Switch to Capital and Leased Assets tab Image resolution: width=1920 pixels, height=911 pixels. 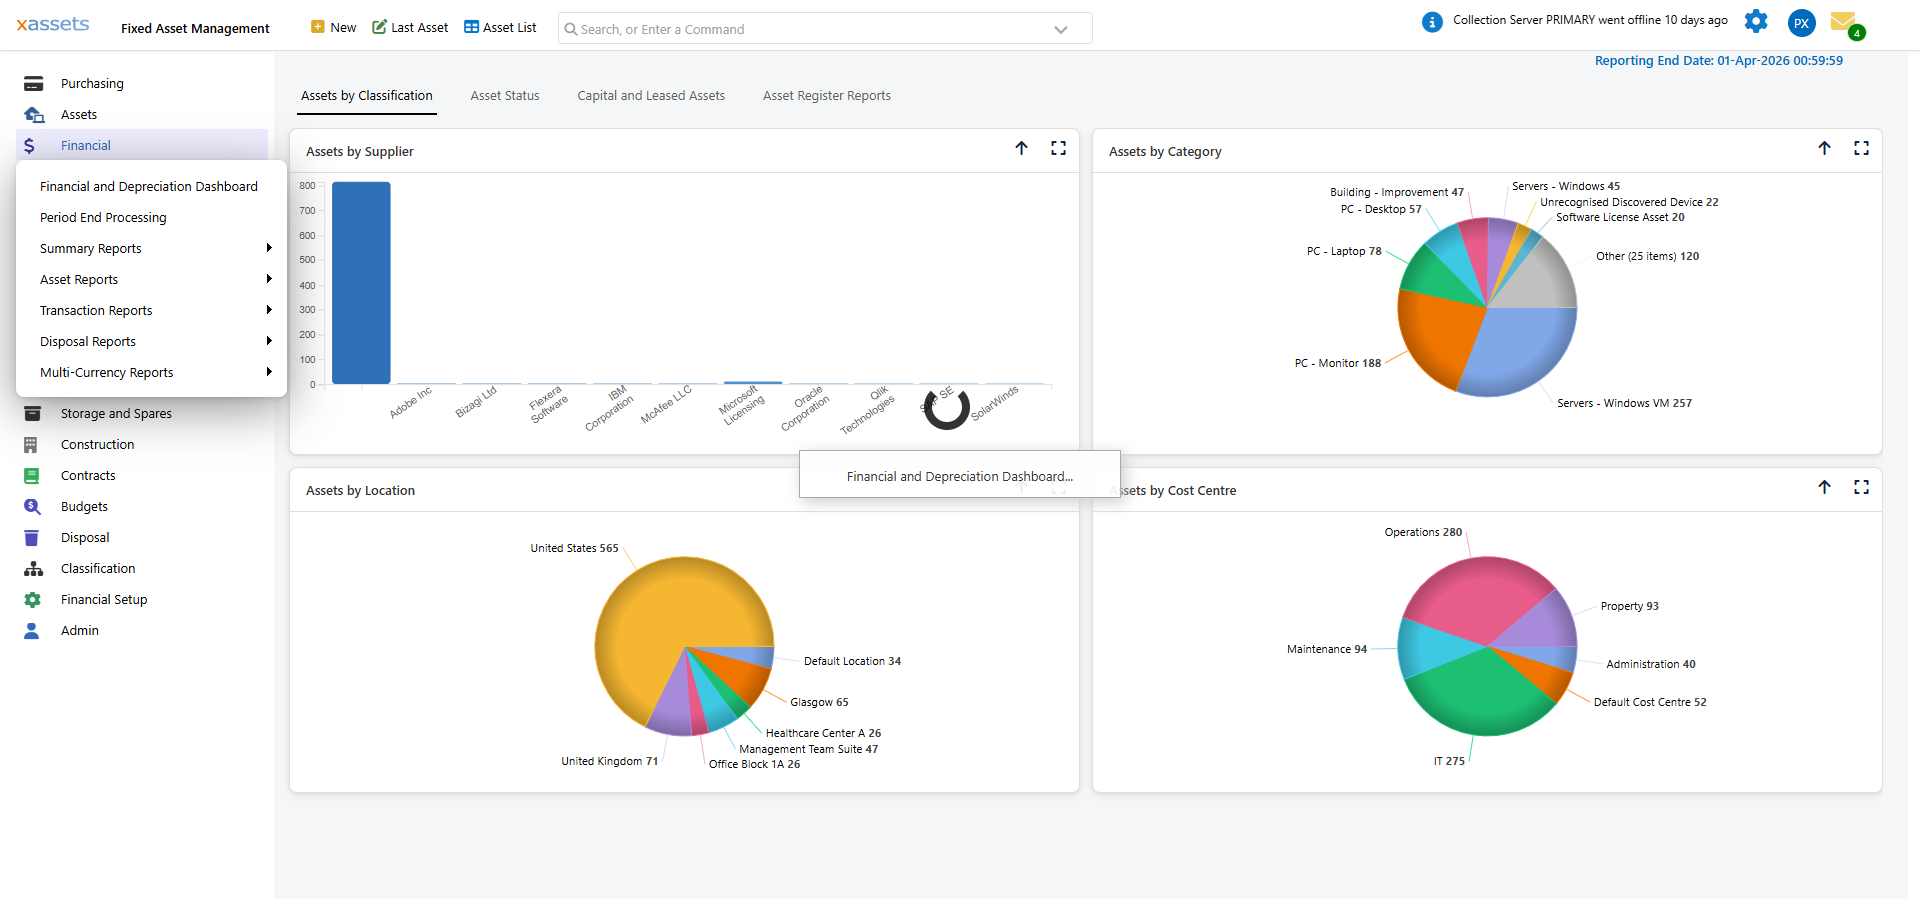[651, 96]
